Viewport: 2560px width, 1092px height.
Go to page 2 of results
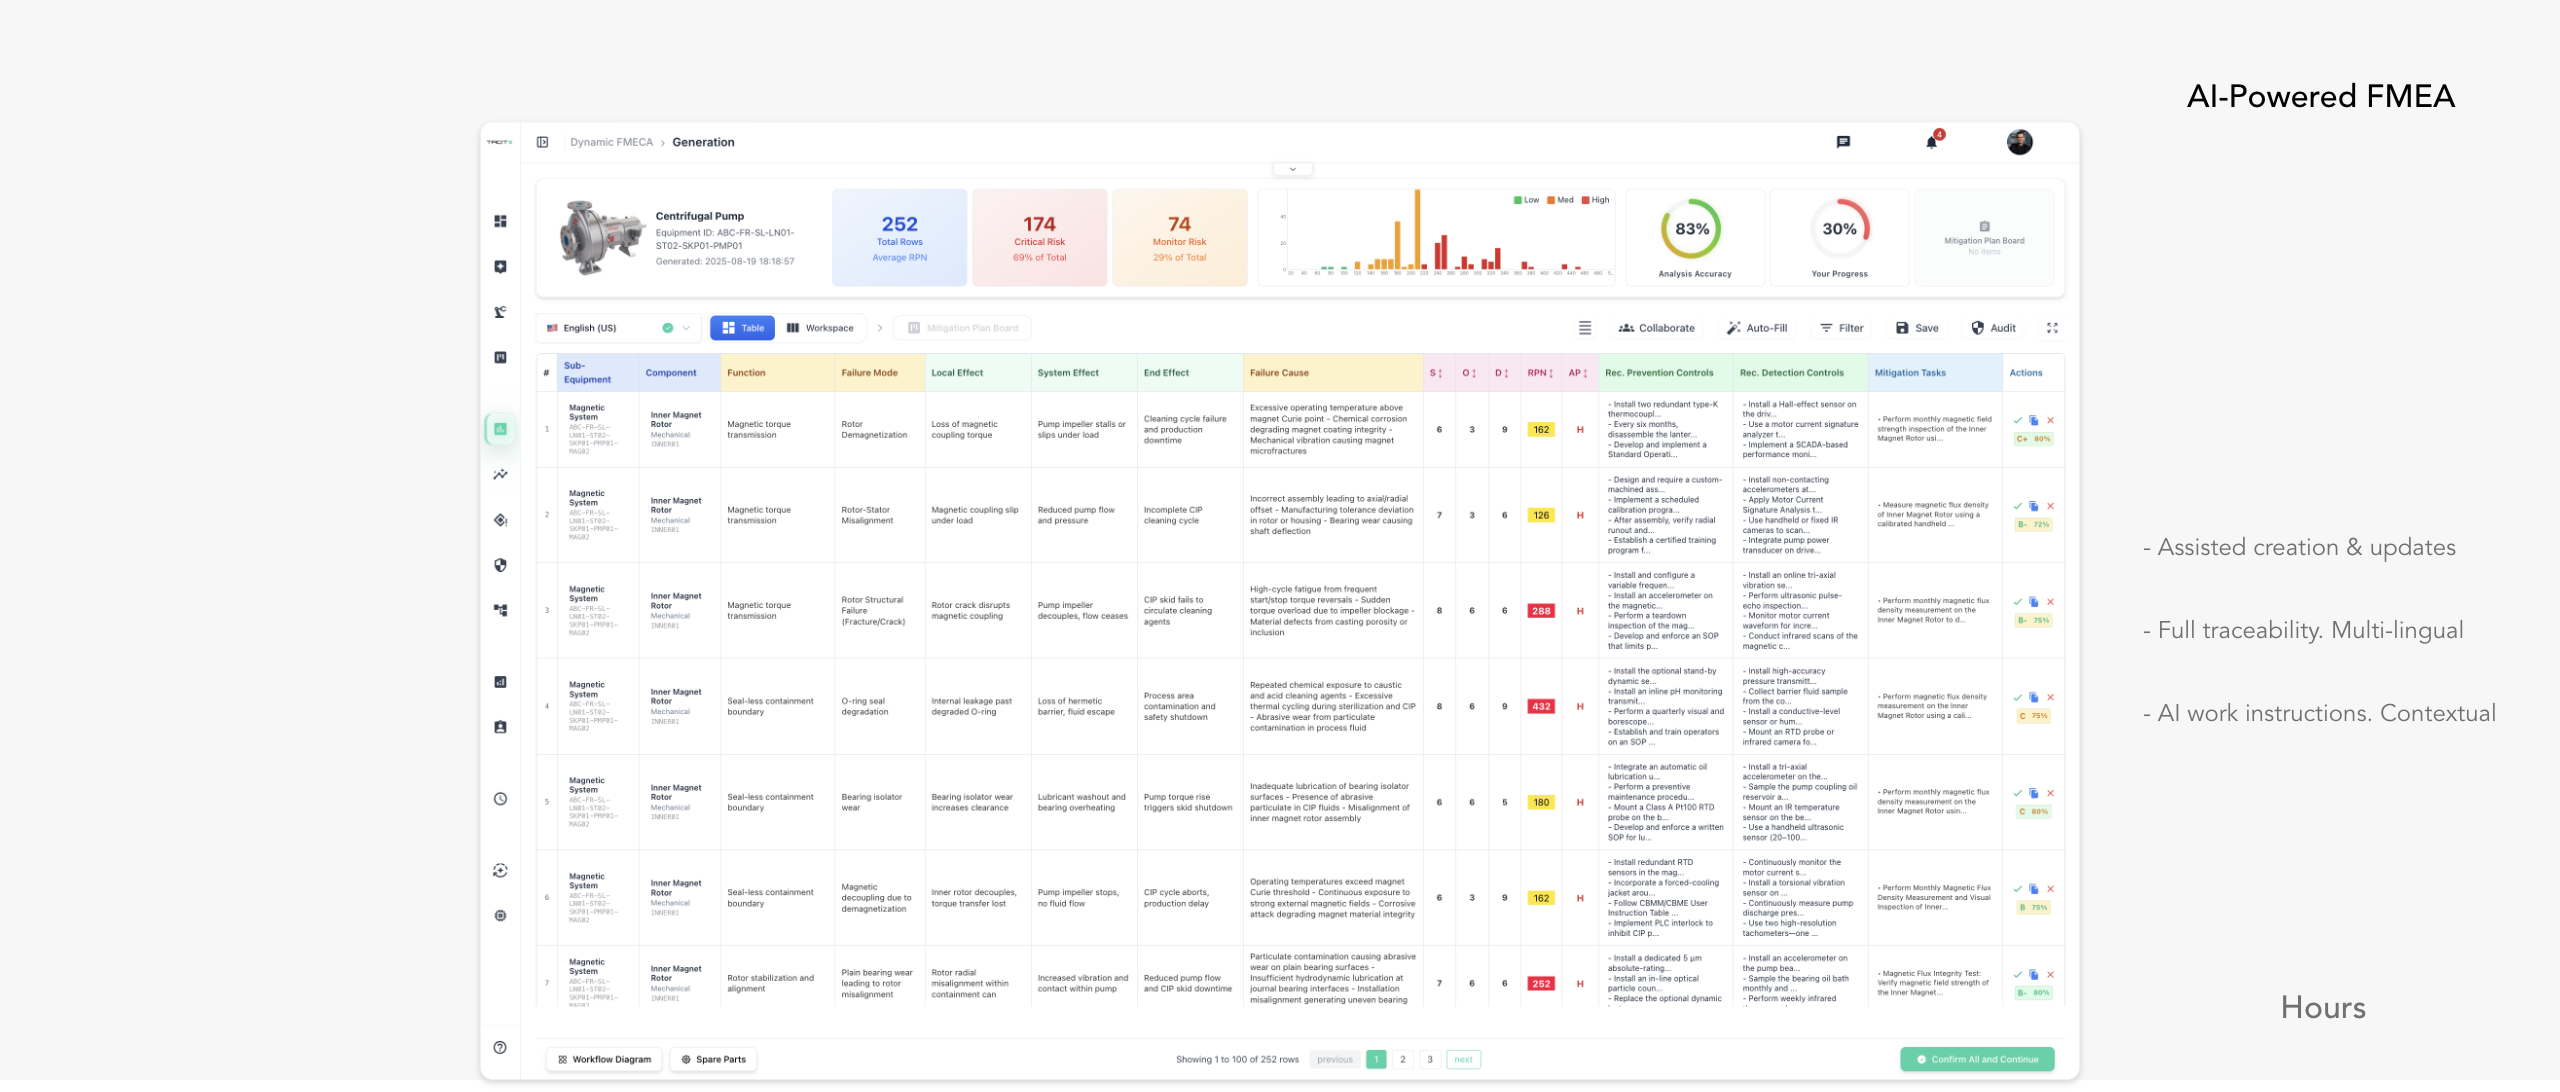[1402, 1059]
